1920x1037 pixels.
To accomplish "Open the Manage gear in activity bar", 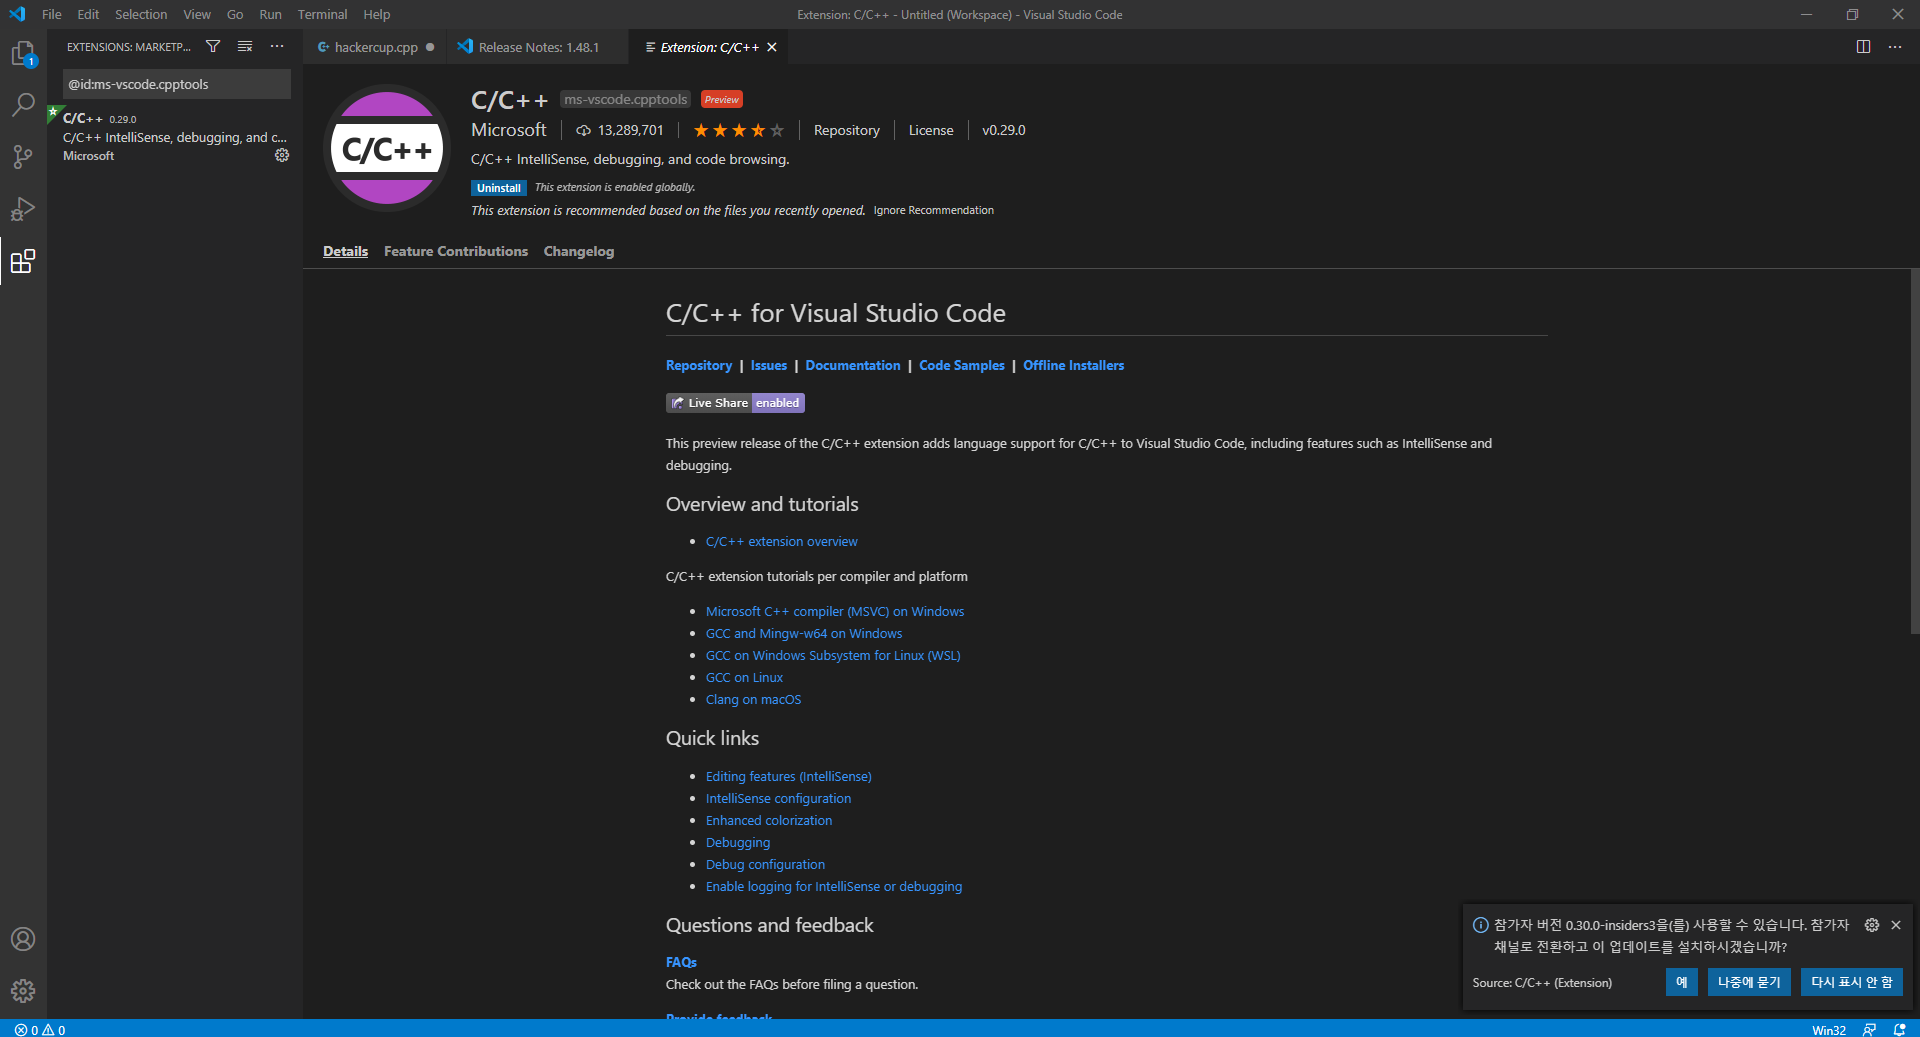I will [x=23, y=991].
